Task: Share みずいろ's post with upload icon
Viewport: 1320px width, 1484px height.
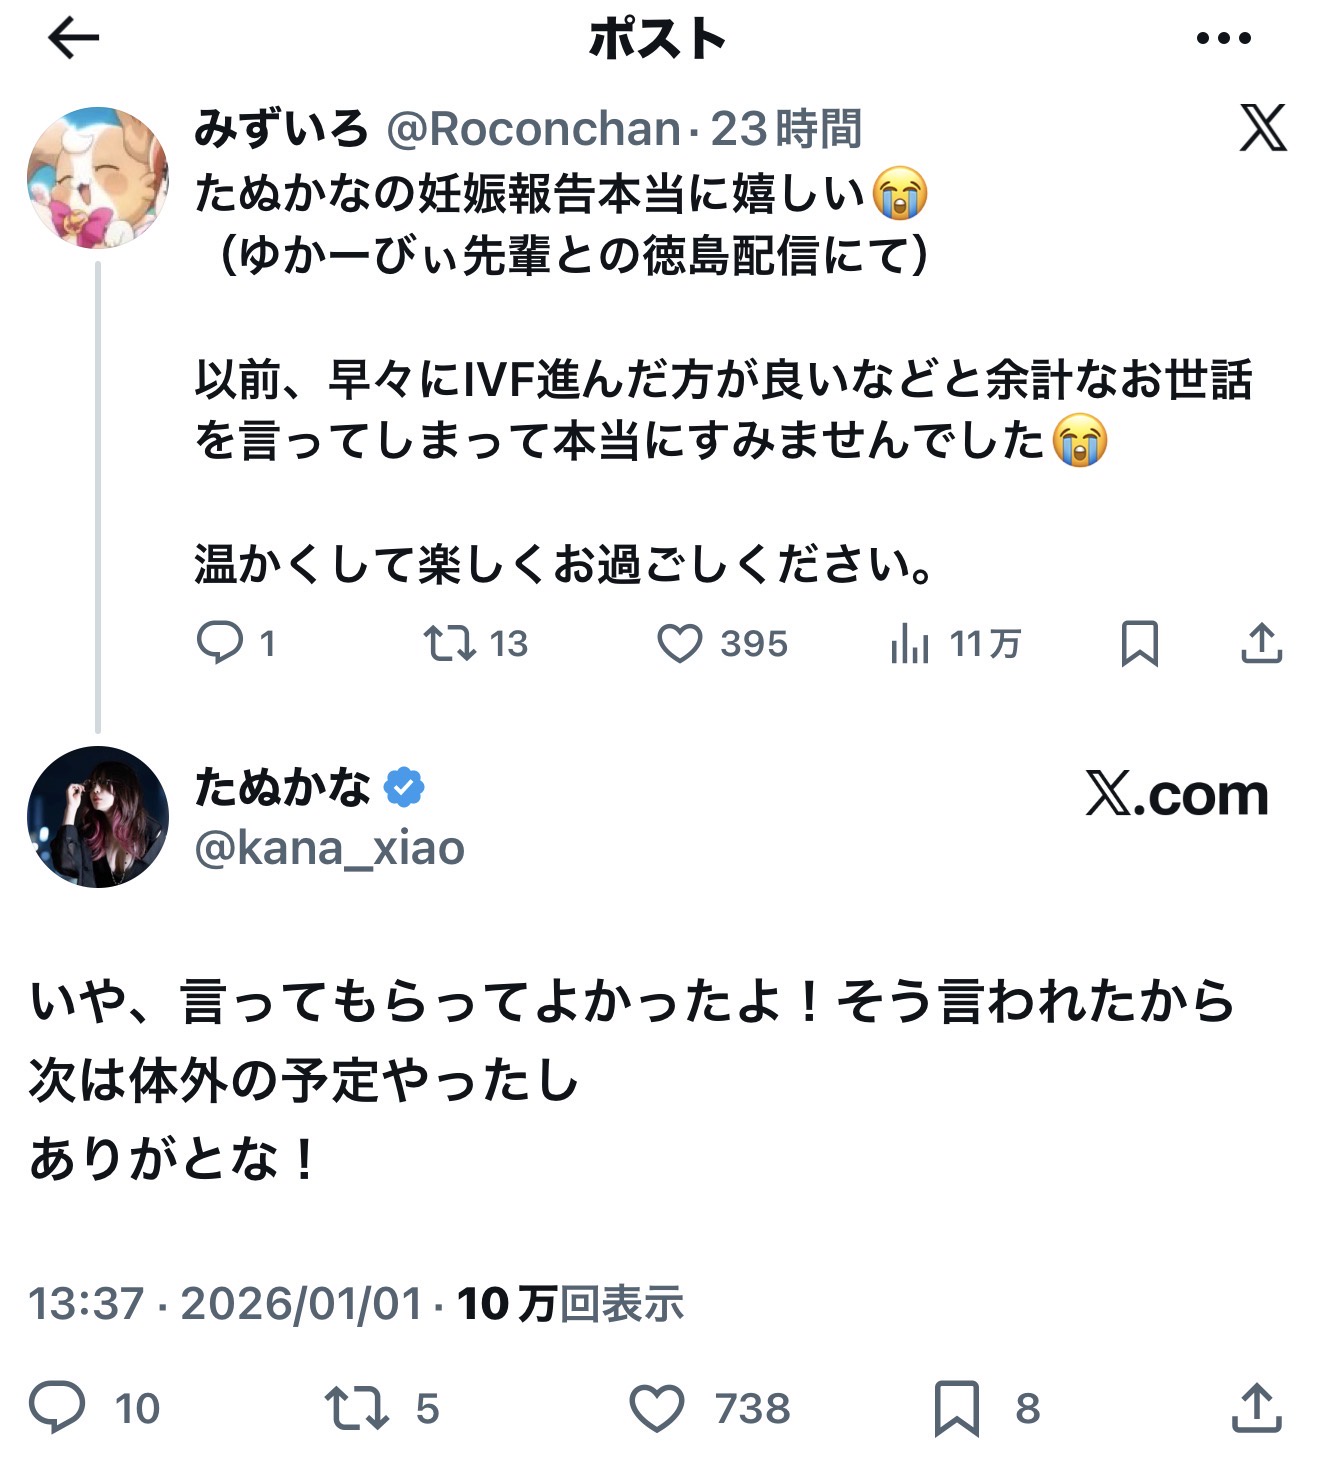Action: [x=1261, y=643]
